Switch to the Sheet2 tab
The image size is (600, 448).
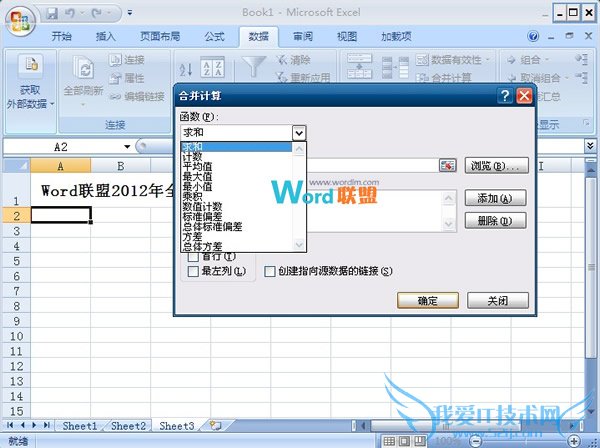(128, 426)
